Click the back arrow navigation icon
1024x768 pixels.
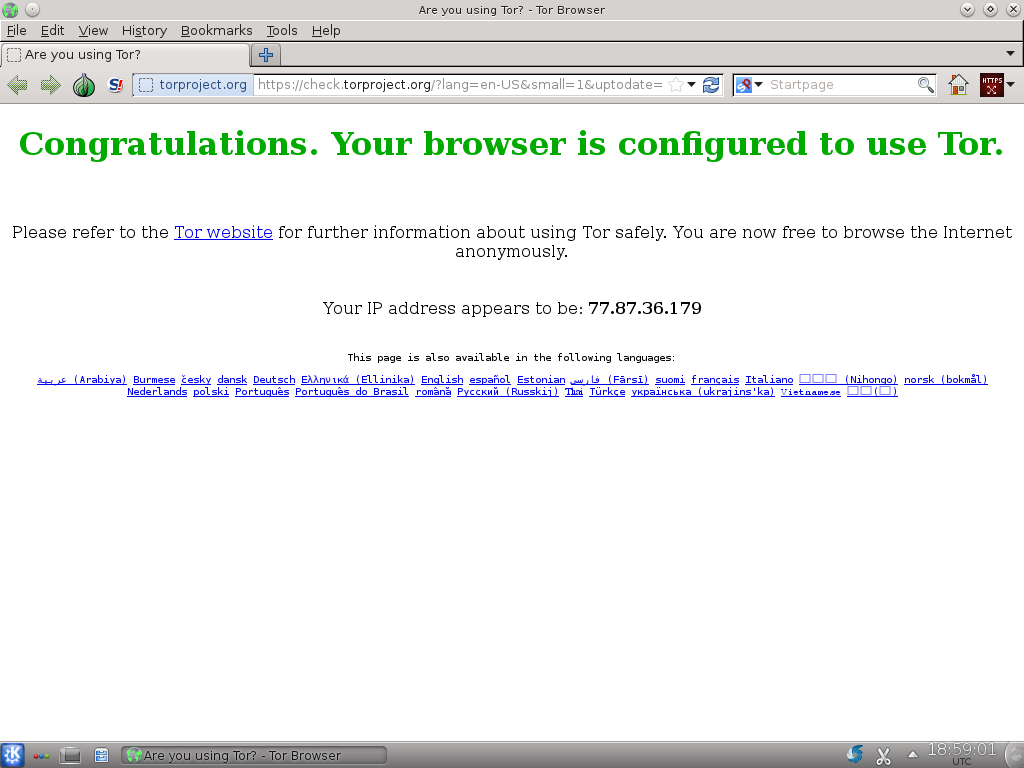(17, 85)
